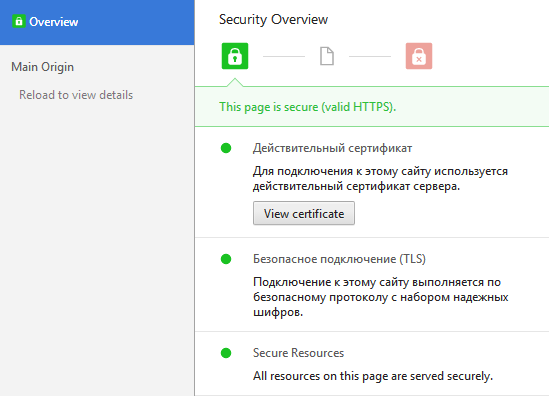Click the server certificate description text

(x=380, y=179)
